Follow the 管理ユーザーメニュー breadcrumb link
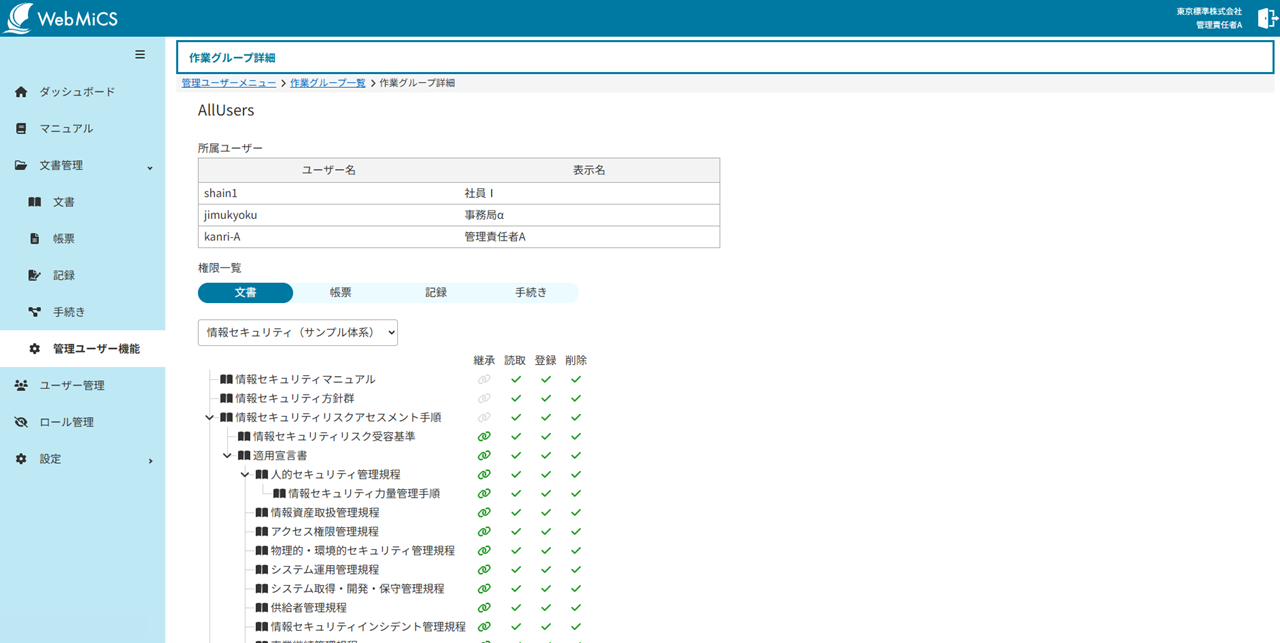 click(229, 83)
